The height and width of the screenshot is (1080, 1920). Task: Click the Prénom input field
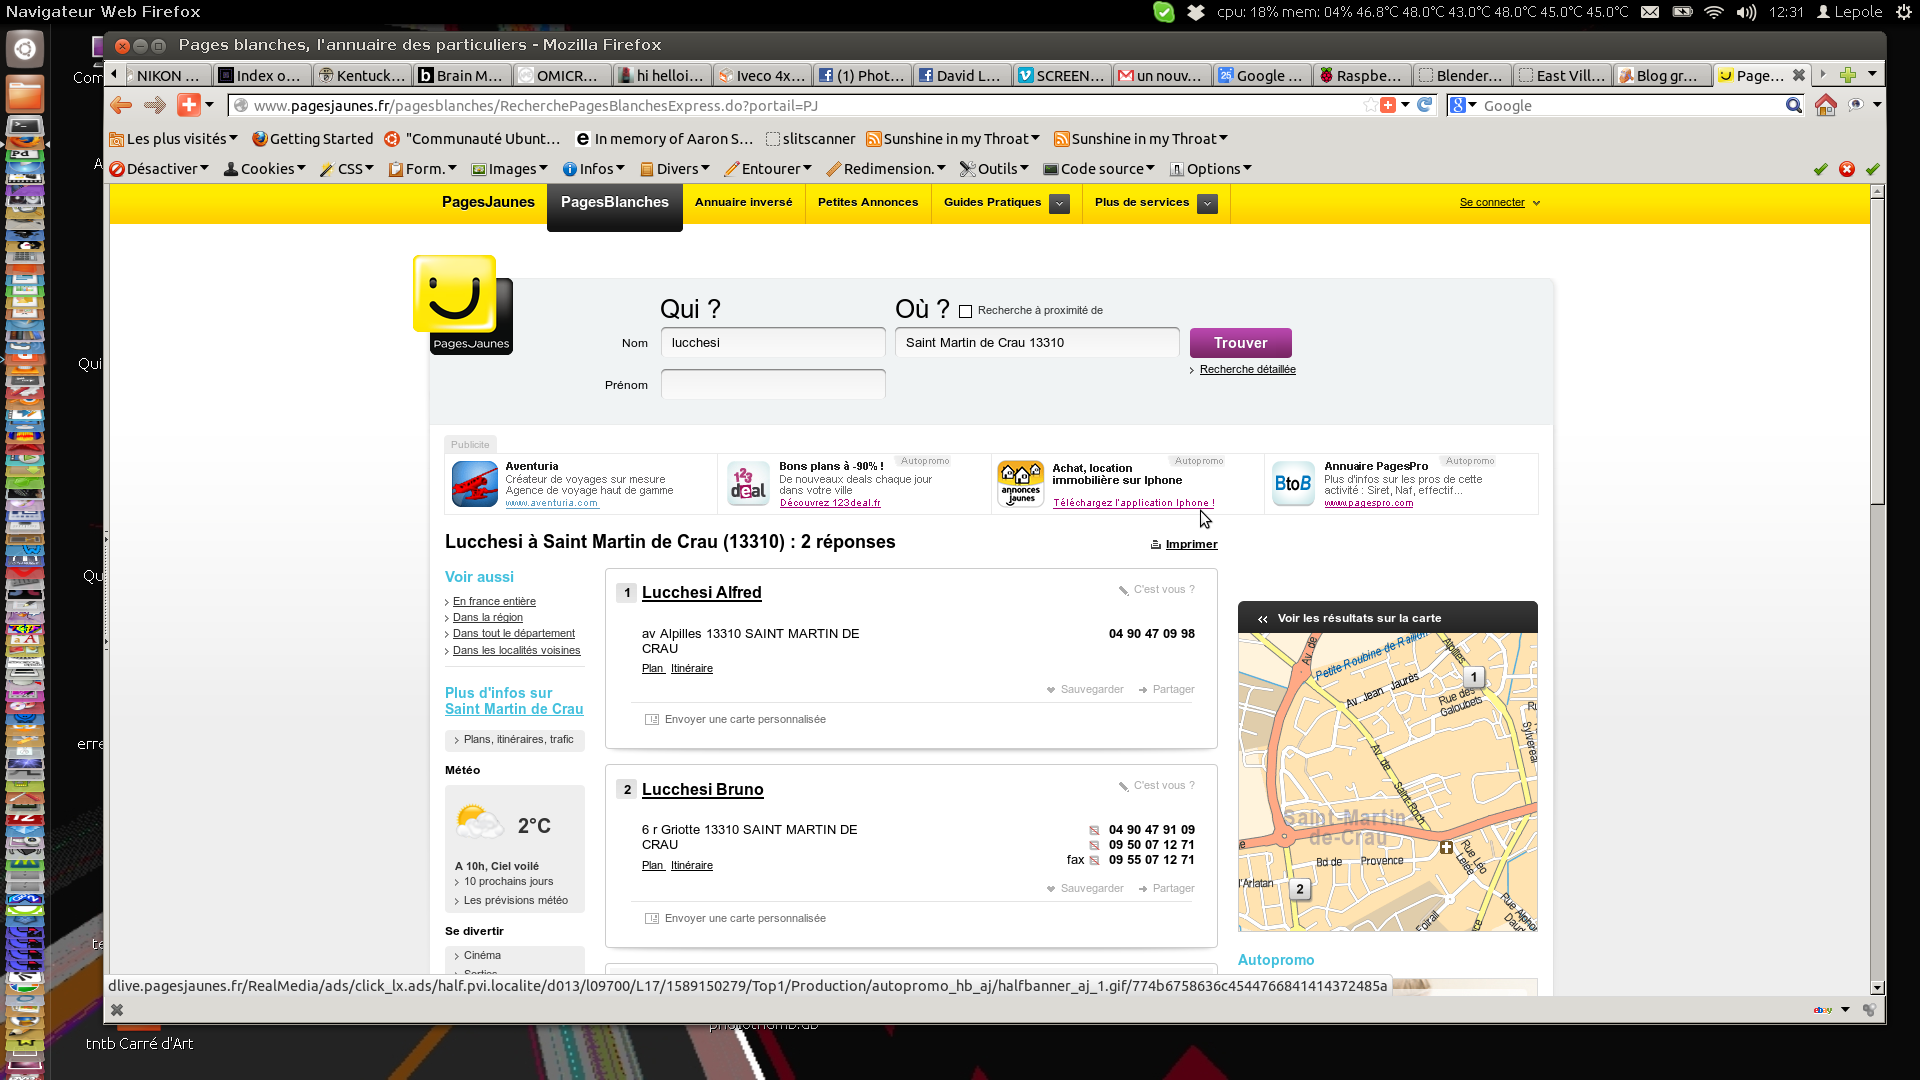pos(772,384)
